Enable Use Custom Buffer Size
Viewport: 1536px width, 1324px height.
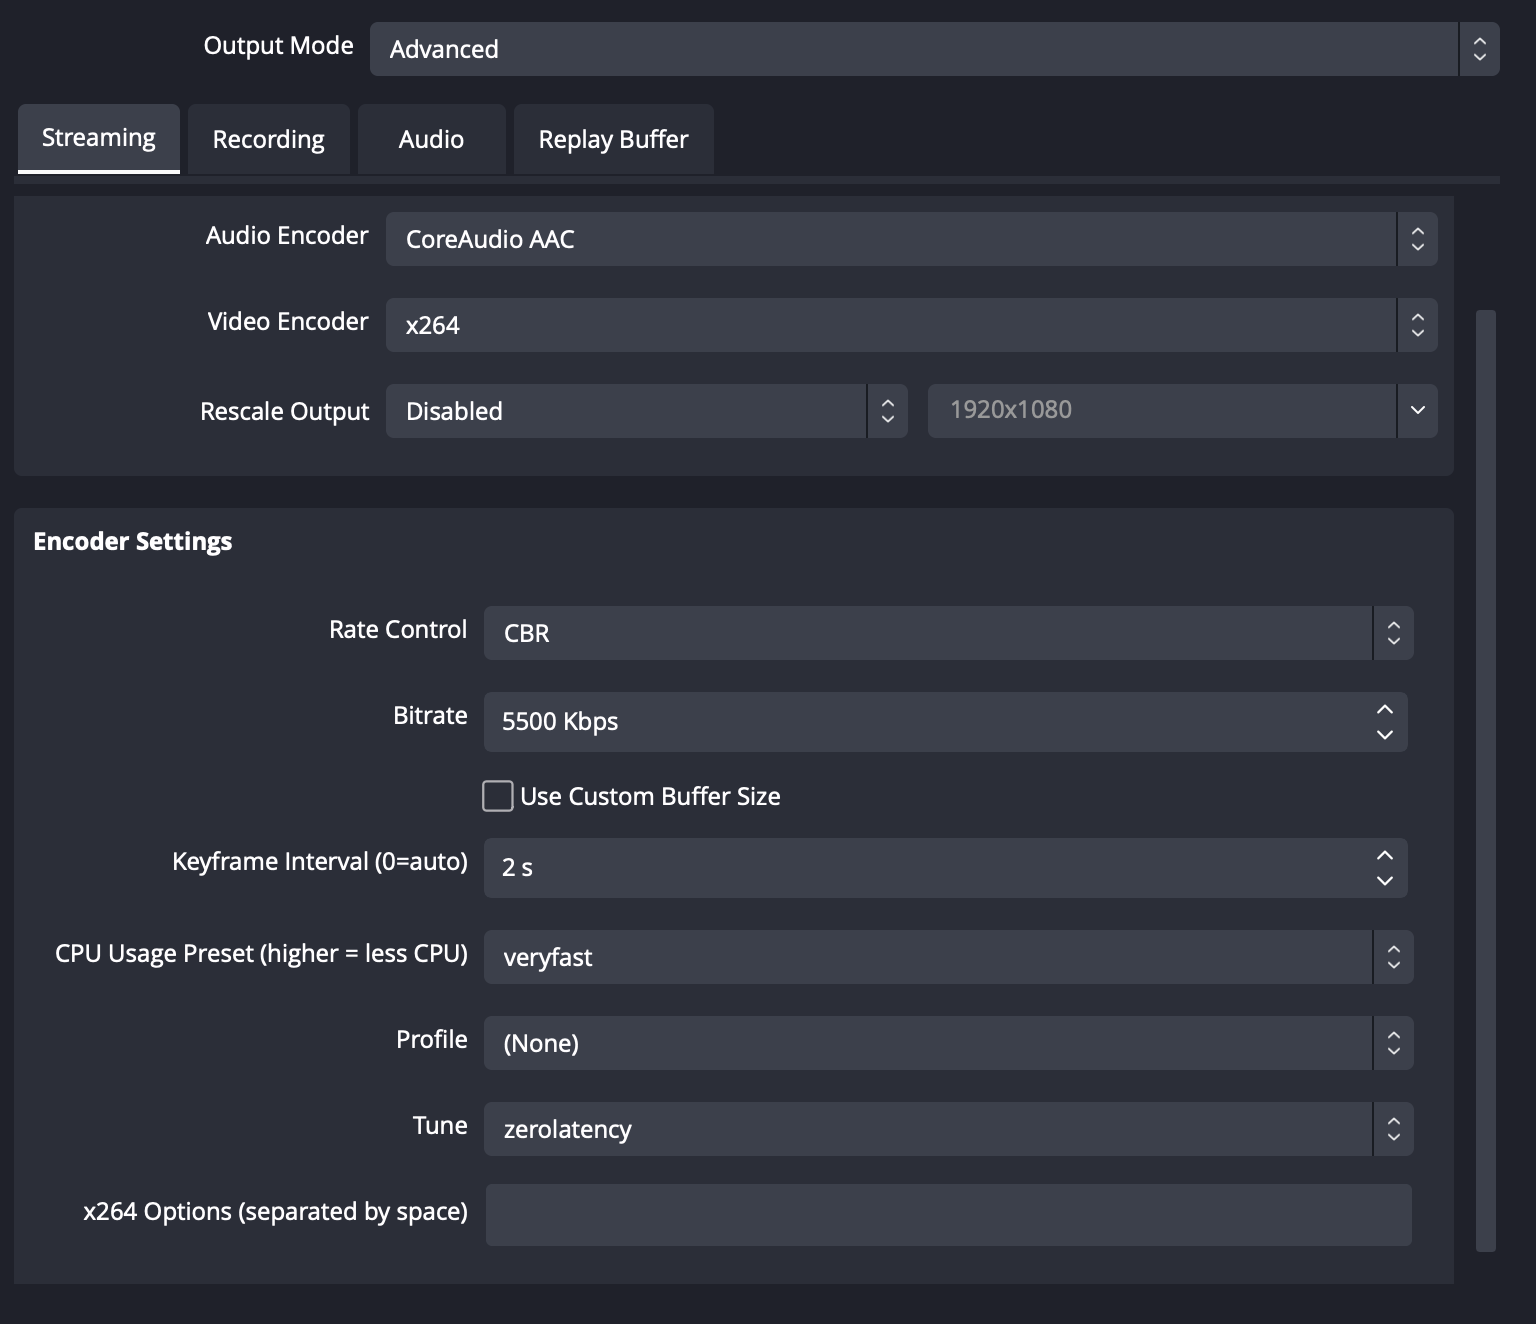tap(497, 796)
